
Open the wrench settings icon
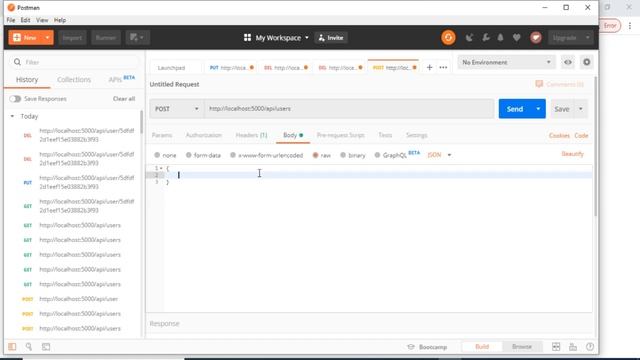point(486,38)
